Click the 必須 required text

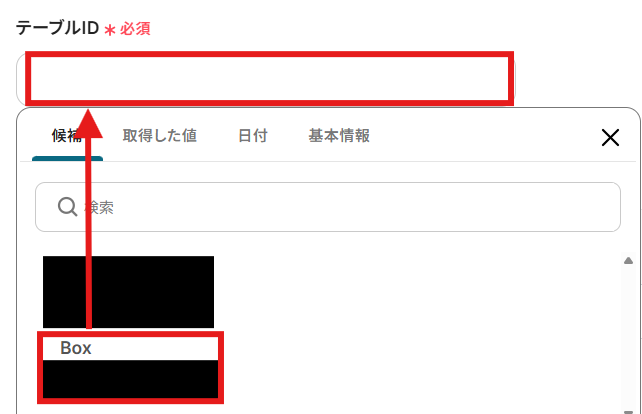click(x=135, y=29)
